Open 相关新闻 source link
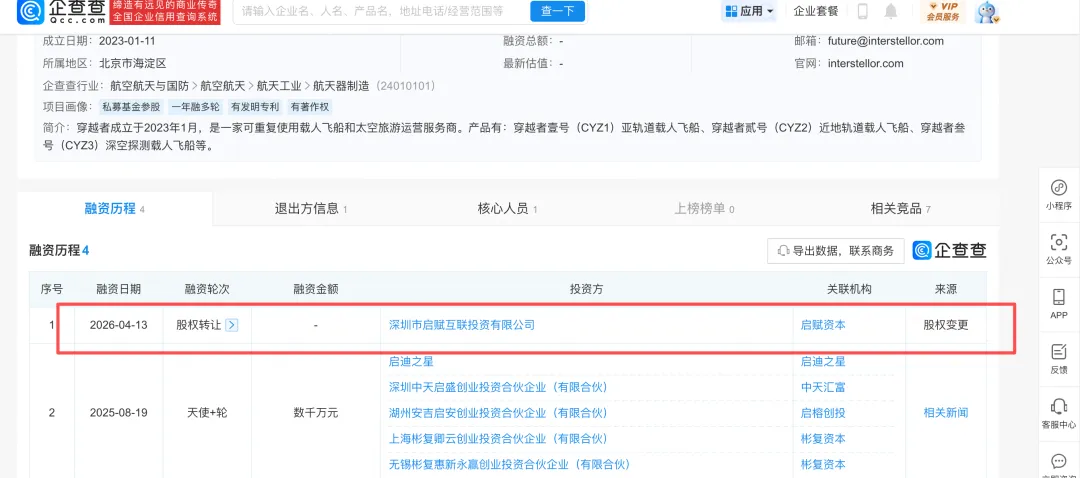Image resolution: width=1080 pixels, height=478 pixels. pos(946,413)
